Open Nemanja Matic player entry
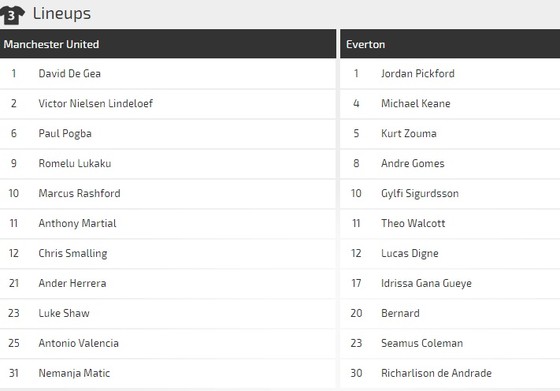560x391 pixels. pos(74,373)
